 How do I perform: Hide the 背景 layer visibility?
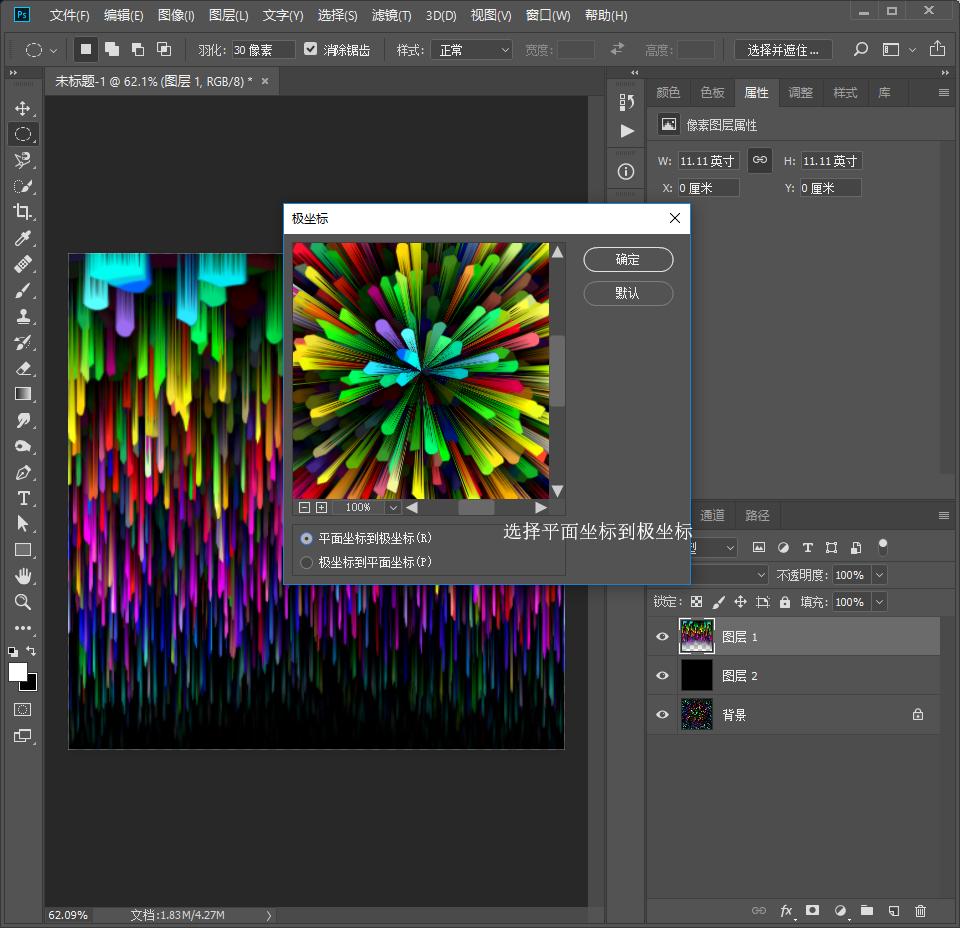(x=662, y=715)
